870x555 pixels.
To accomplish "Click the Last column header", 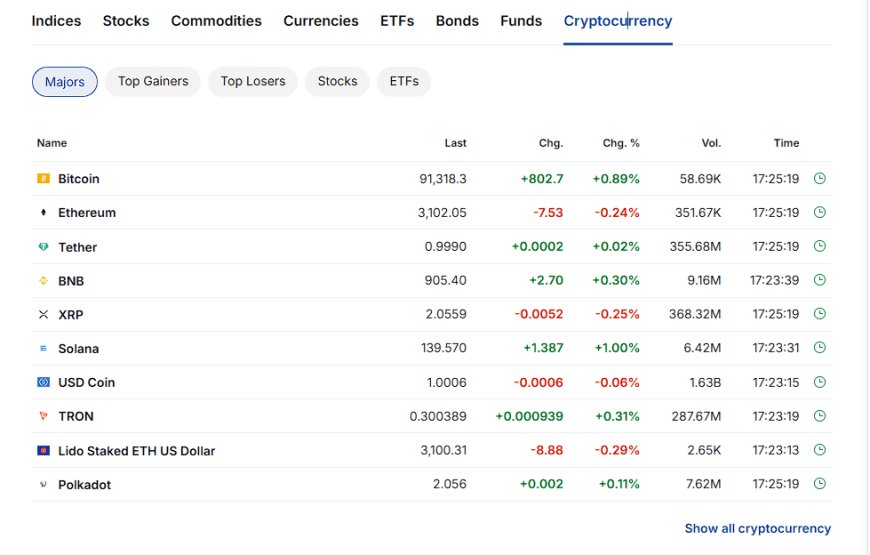I will click(x=455, y=143).
